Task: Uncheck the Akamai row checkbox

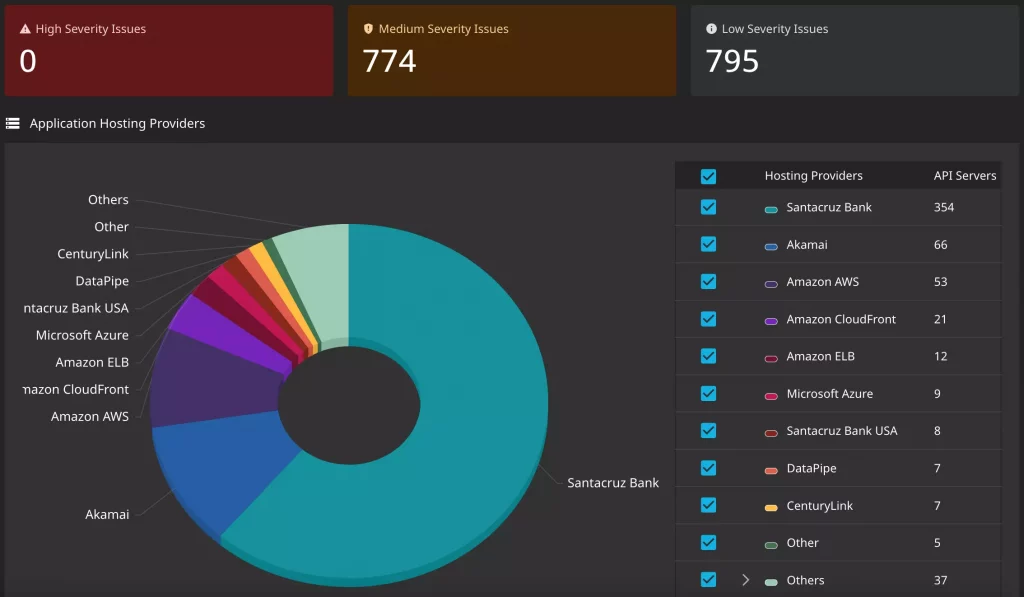Action: 709,244
